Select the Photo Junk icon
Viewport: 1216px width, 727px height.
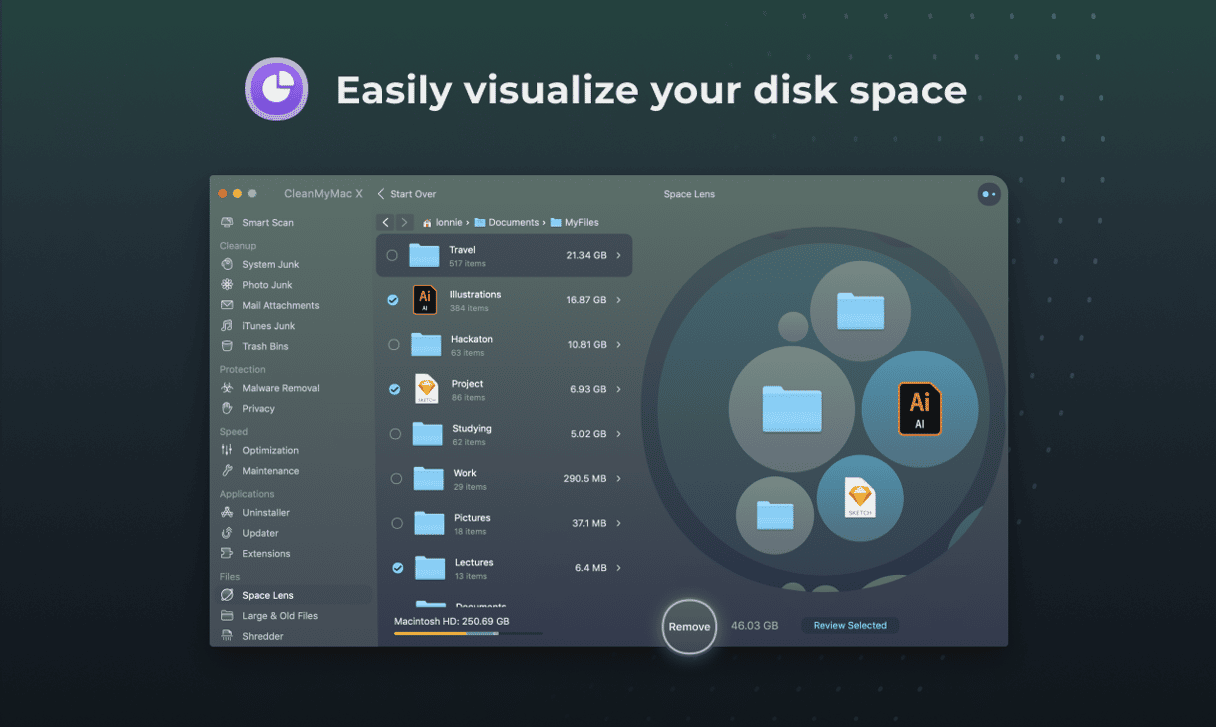(x=227, y=285)
